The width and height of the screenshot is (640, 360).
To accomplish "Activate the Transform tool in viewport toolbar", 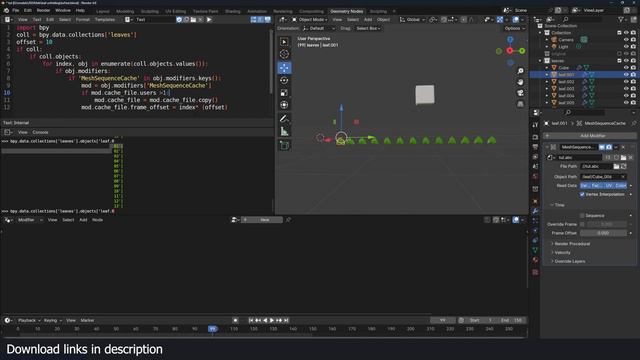I will (x=284, y=105).
